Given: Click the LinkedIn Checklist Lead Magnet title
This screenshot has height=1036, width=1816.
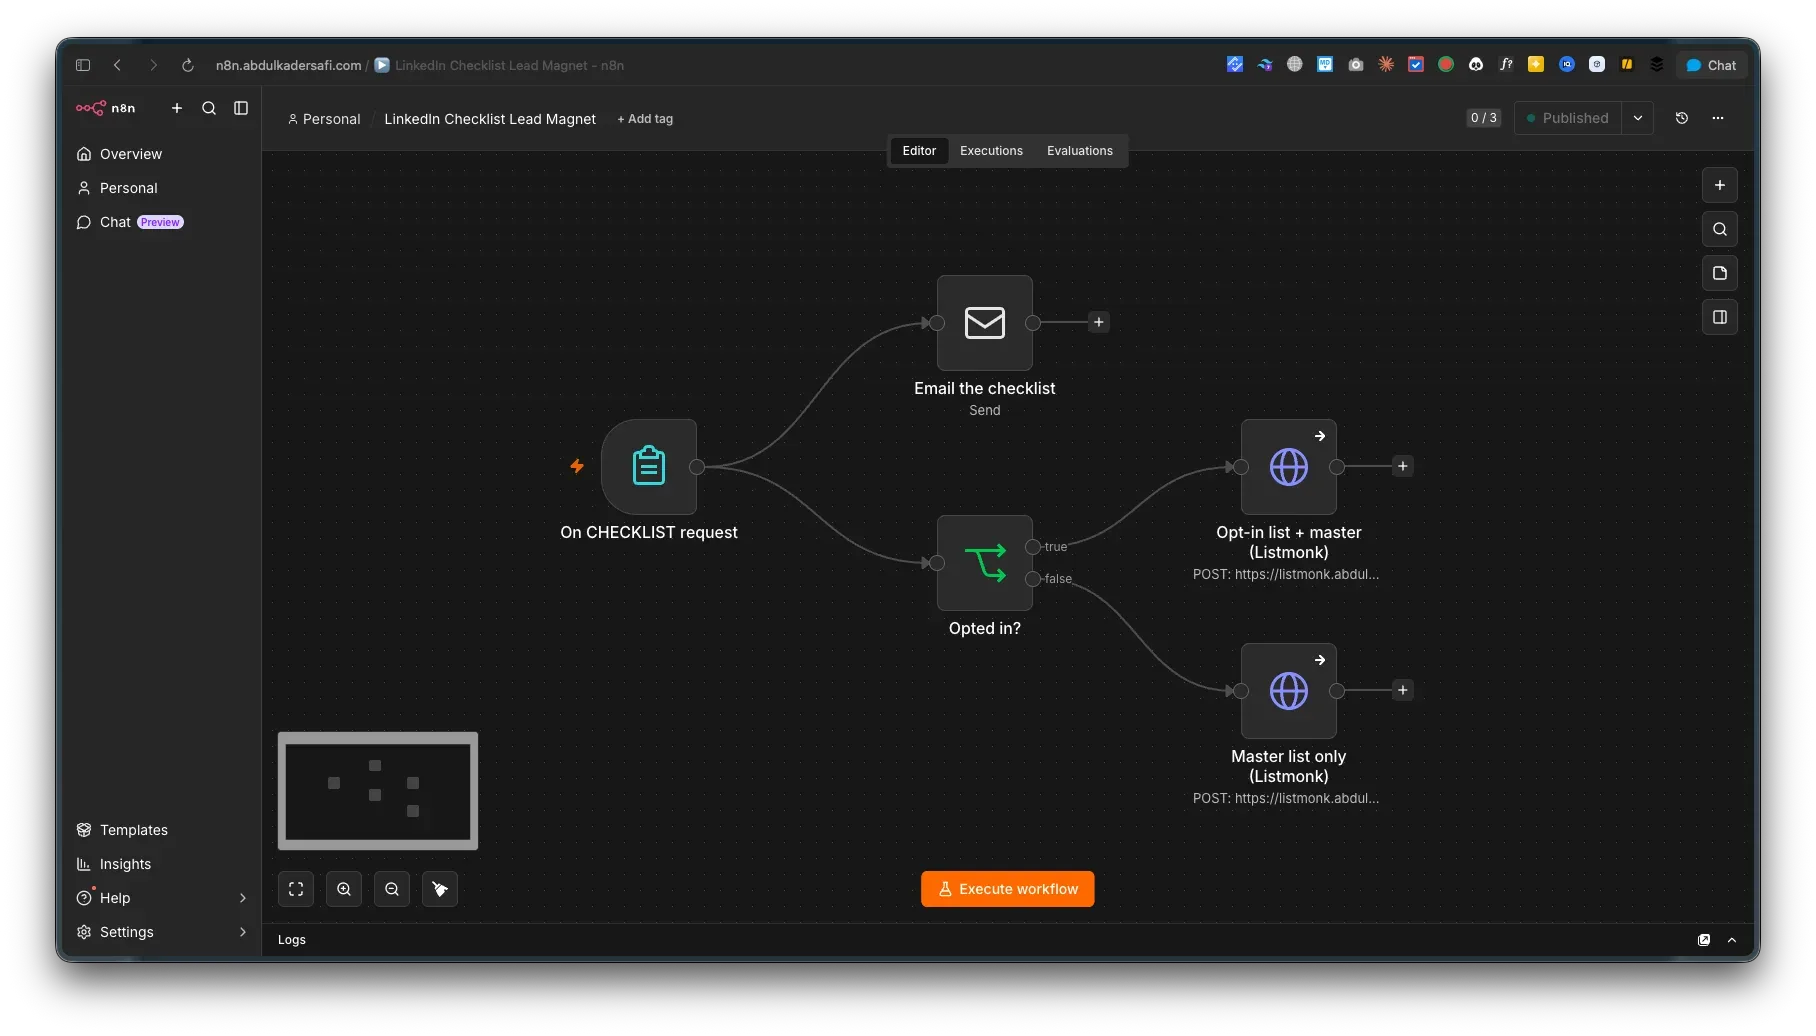Looking at the screenshot, I should coord(490,119).
